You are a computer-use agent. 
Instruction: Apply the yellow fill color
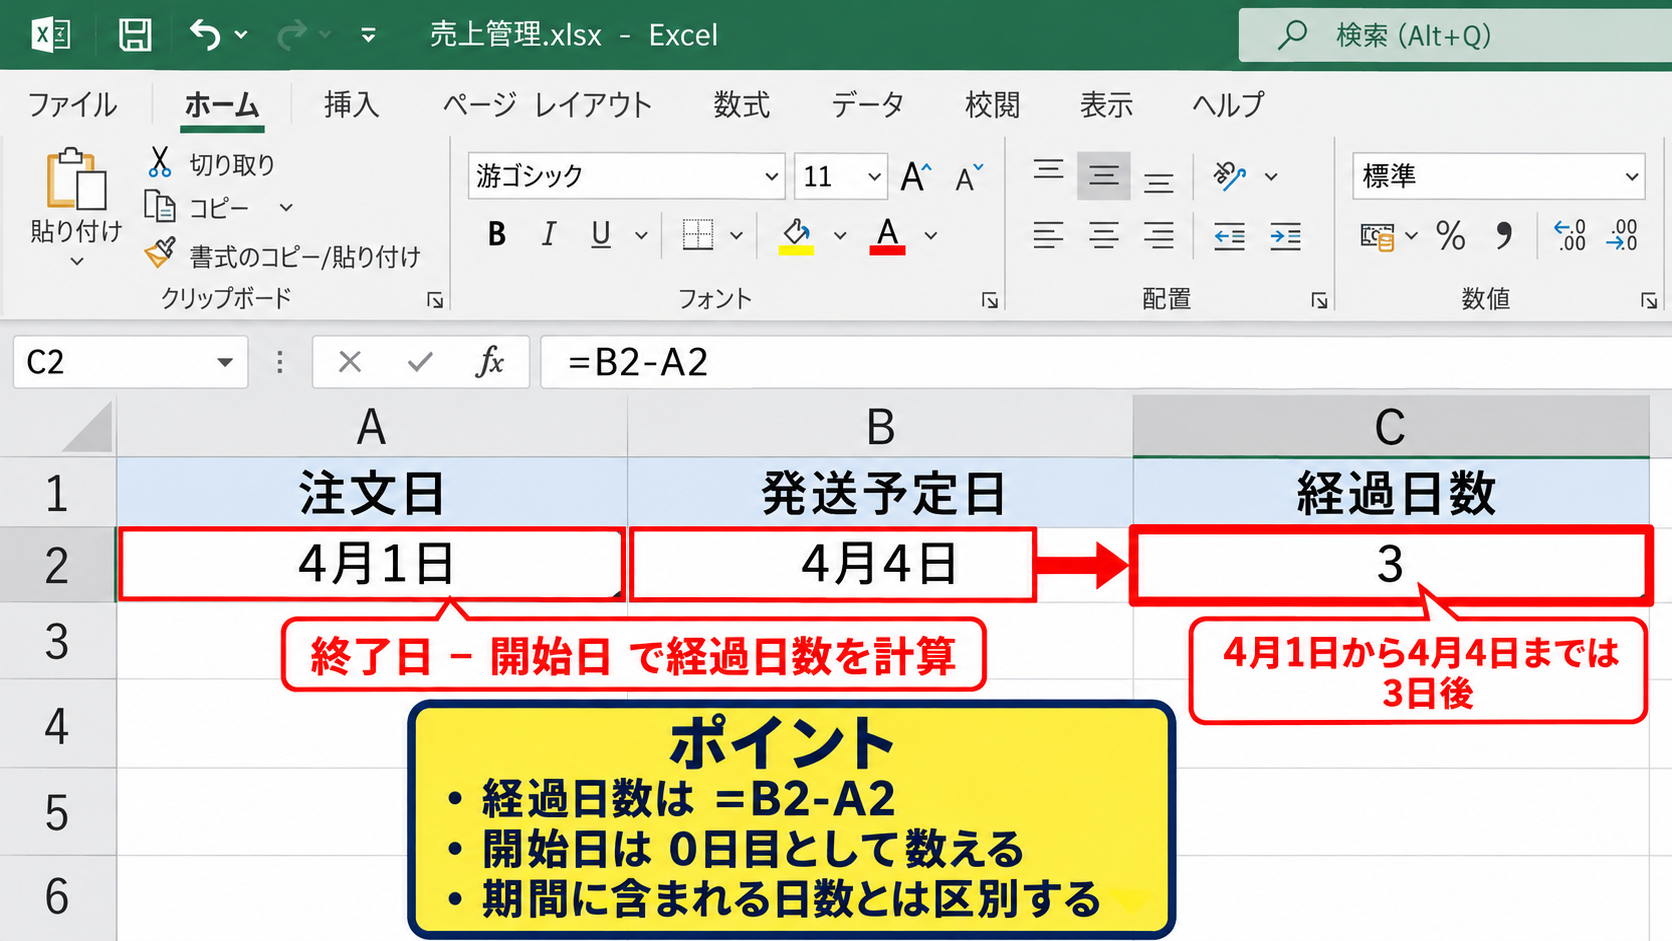[796, 236]
